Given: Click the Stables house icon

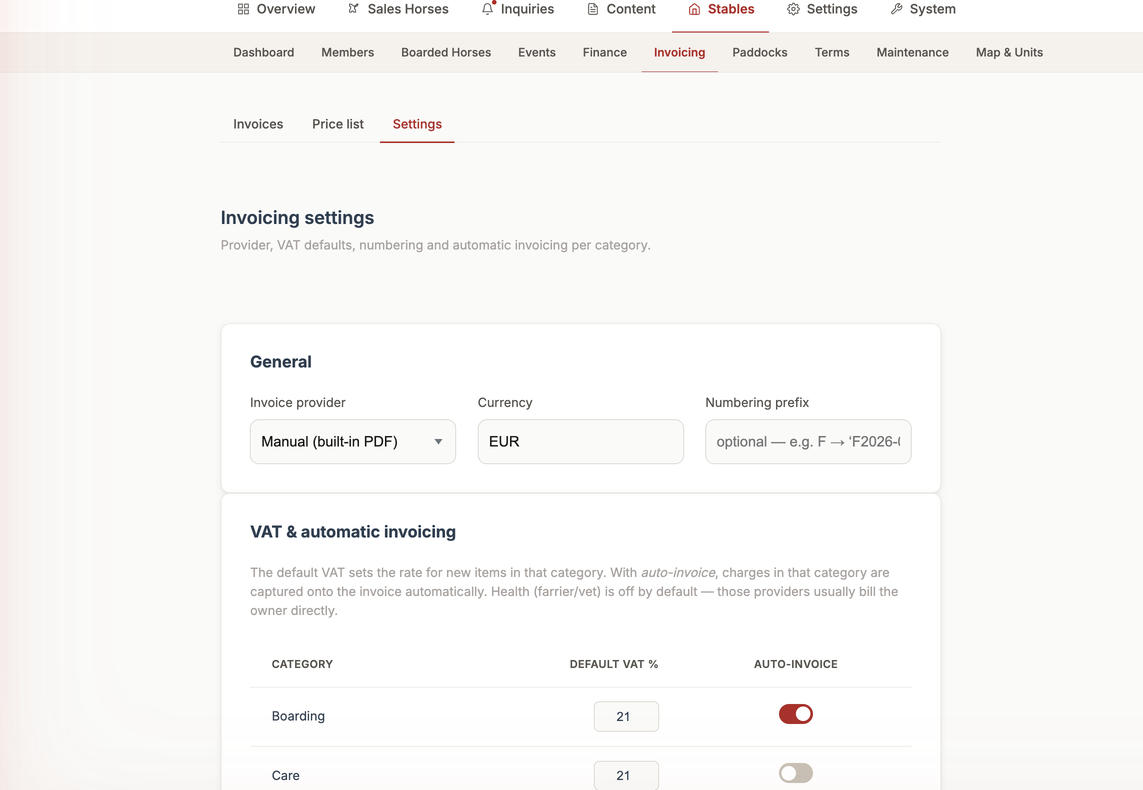Looking at the screenshot, I should click(x=694, y=9).
